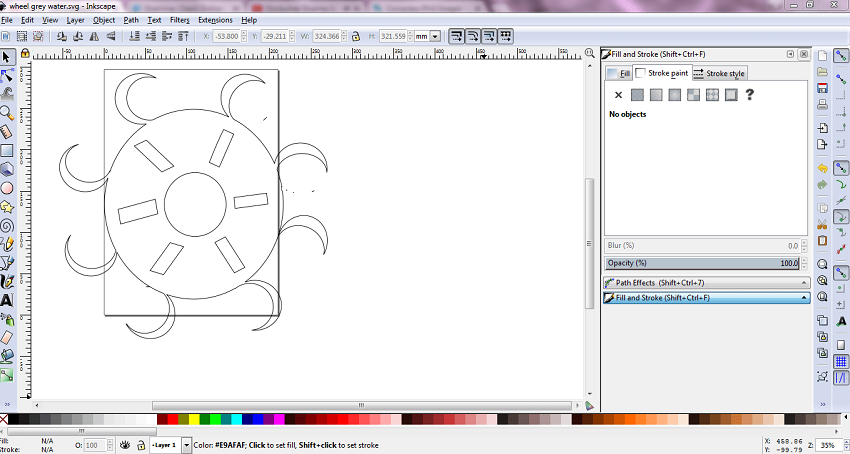The width and height of the screenshot is (850, 454).
Task: Toggle Layer 1 lock icon
Action: tap(140, 445)
